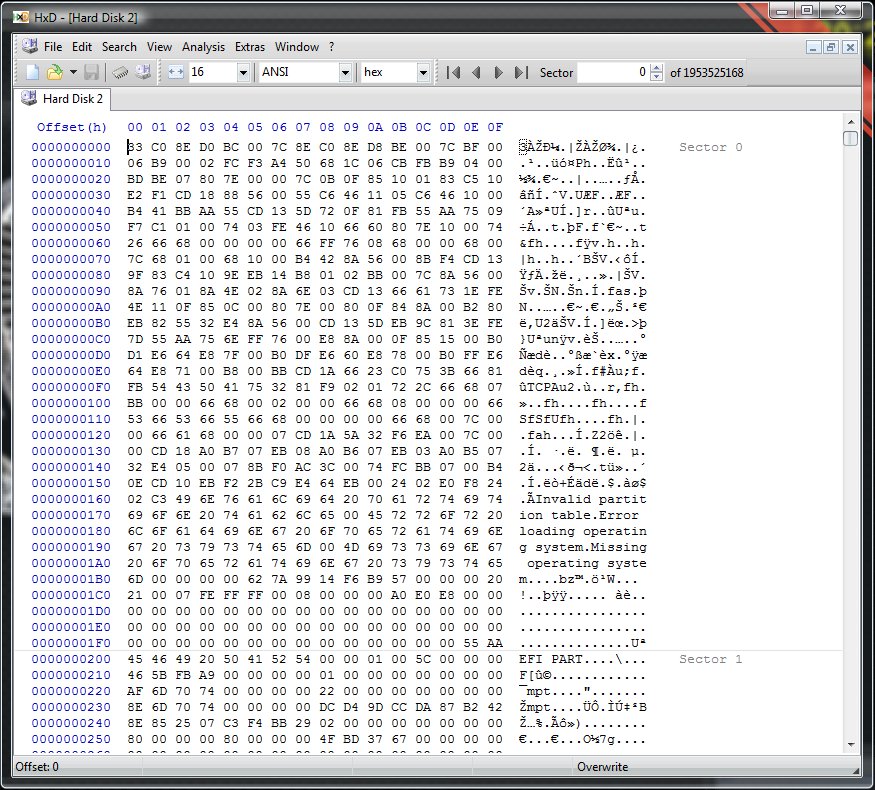Click the Save floppy disk icon
Screen dimensions: 875x790
tap(92, 72)
